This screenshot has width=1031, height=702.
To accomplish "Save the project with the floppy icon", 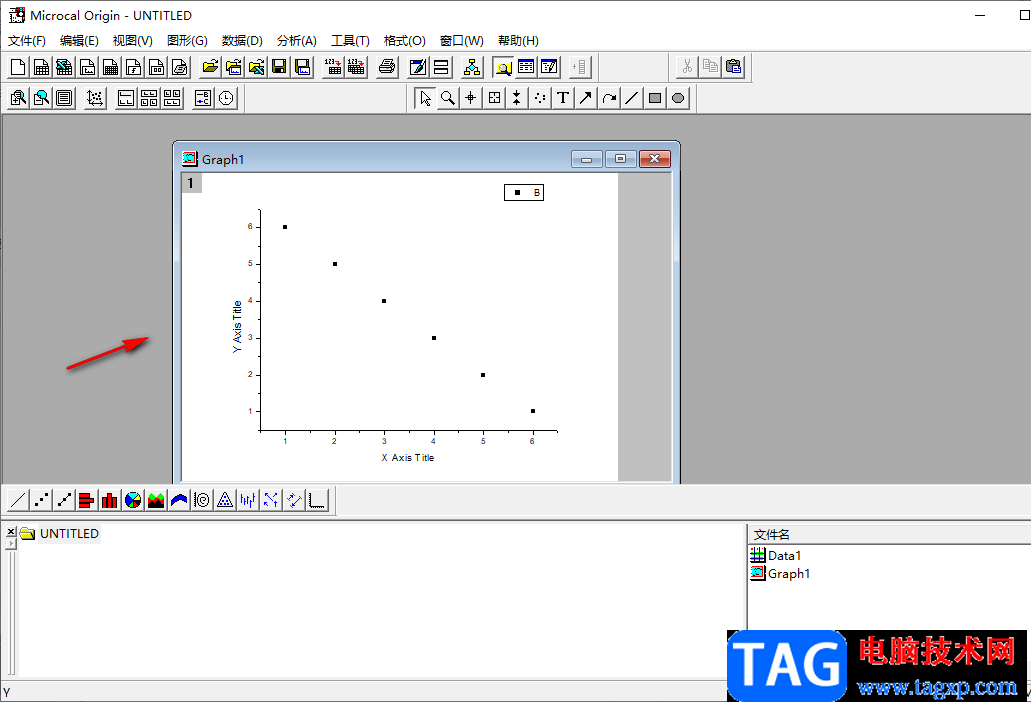I will [279, 67].
